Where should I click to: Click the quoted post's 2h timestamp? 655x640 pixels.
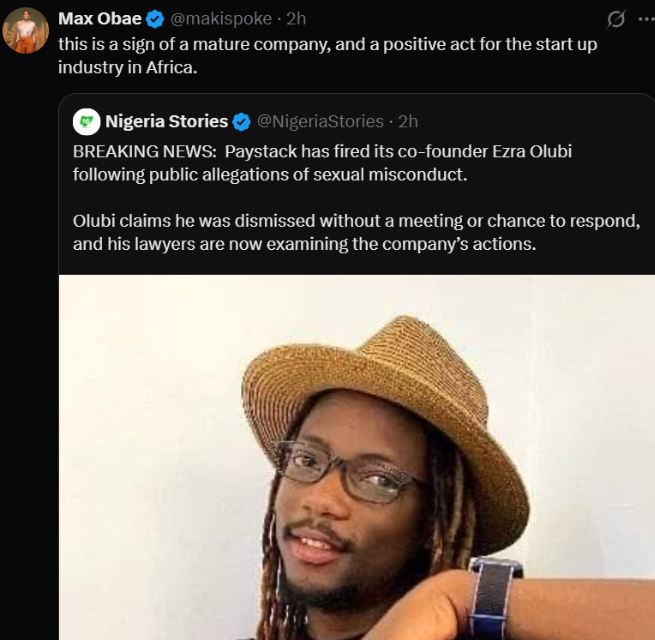coord(408,122)
